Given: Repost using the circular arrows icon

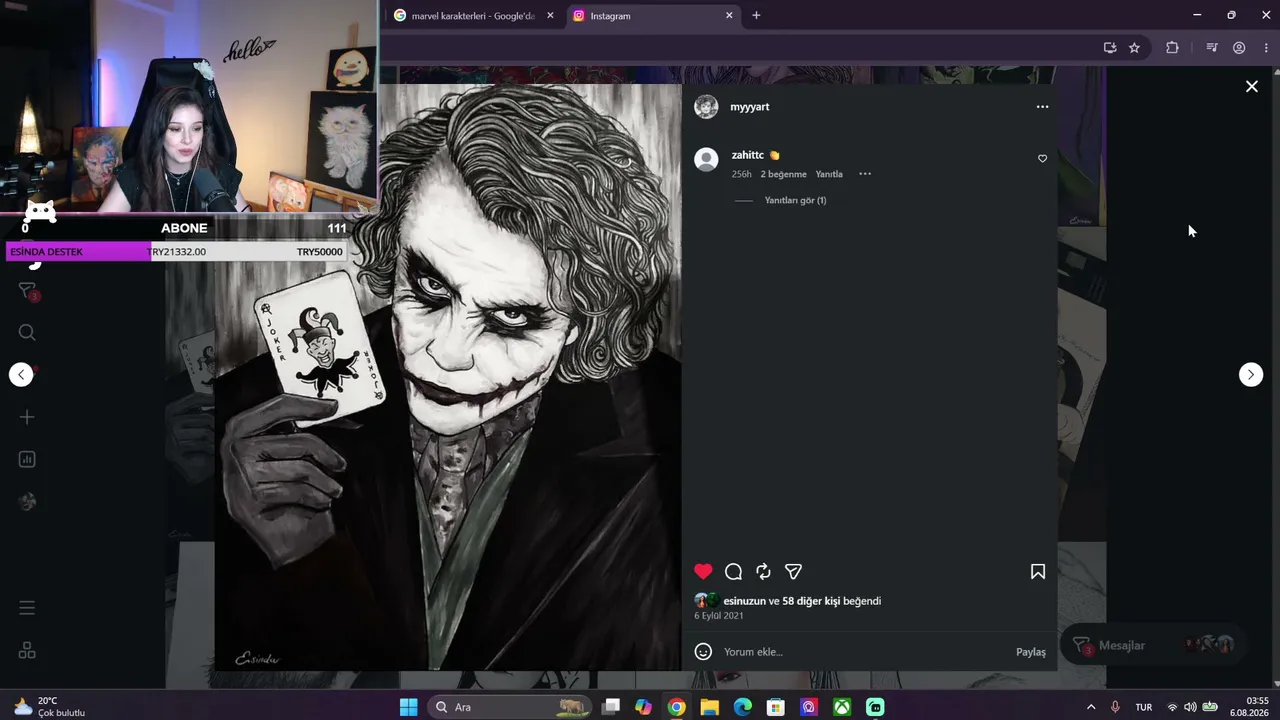Looking at the screenshot, I should click(763, 572).
